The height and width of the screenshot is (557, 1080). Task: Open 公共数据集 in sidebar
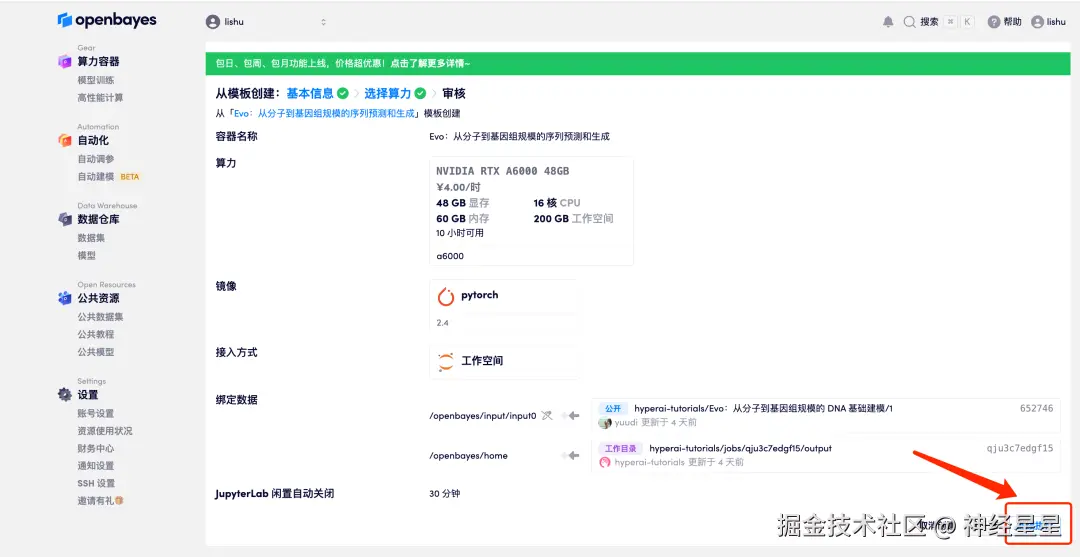100,317
